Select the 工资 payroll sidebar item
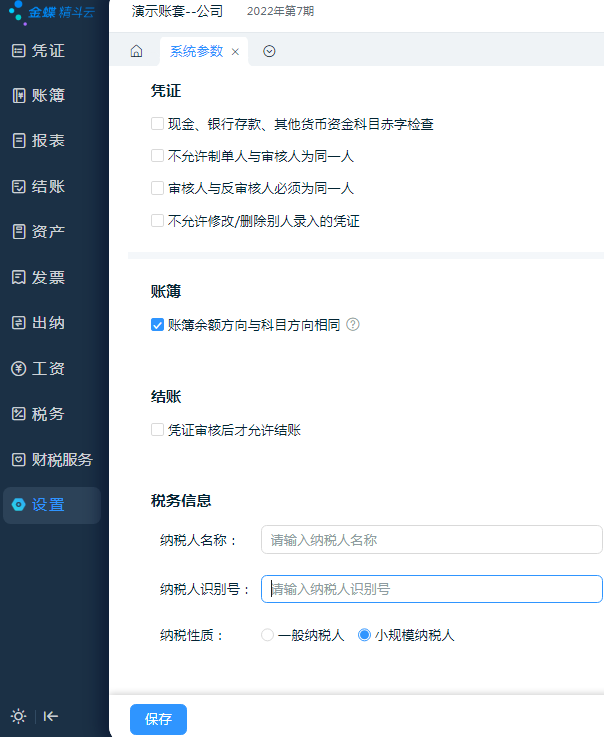 point(39,368)
